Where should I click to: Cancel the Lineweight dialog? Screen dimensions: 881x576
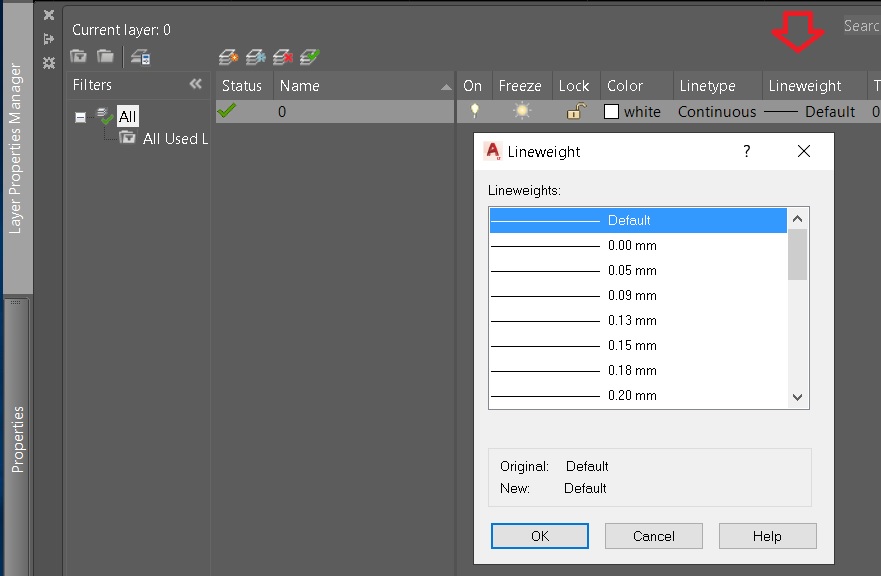(653, 535)
